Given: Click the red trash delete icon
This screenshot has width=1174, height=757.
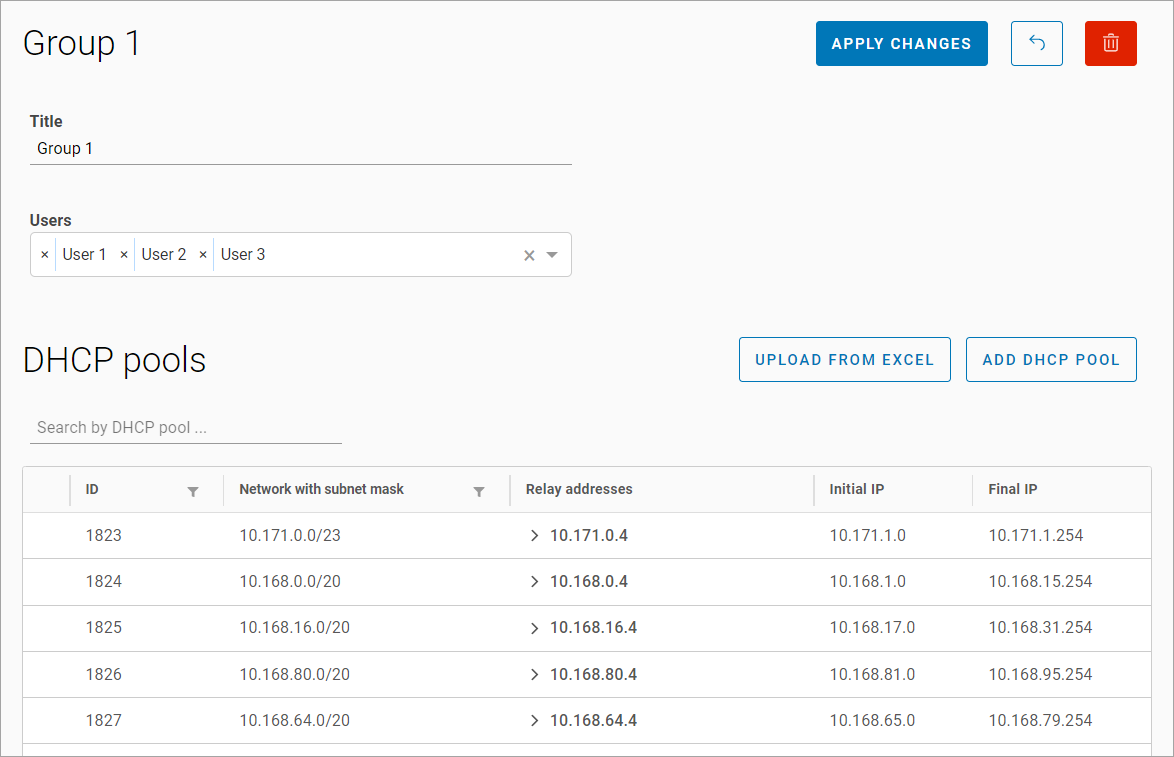Looking at the screenshot, I should click(x=1110, y=43).
